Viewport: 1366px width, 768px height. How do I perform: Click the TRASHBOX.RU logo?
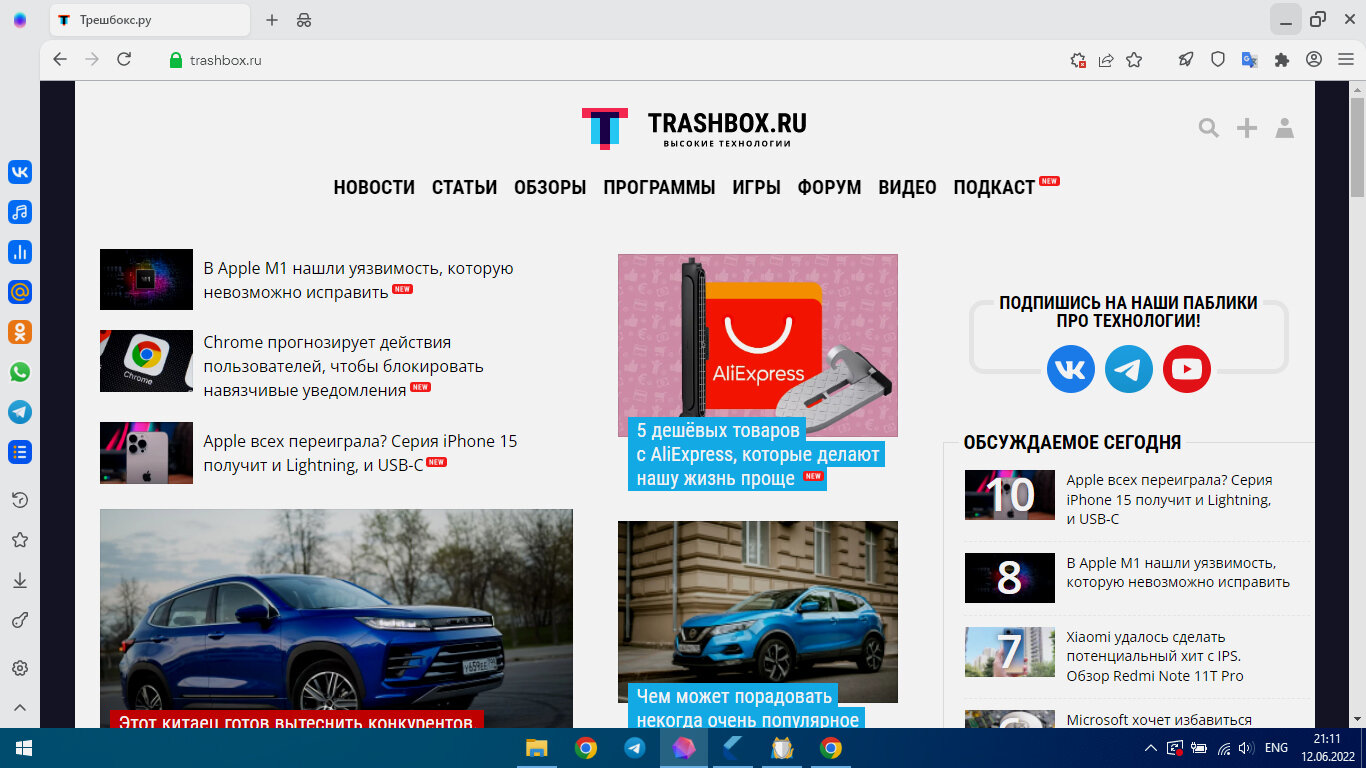tap(694, 128)
